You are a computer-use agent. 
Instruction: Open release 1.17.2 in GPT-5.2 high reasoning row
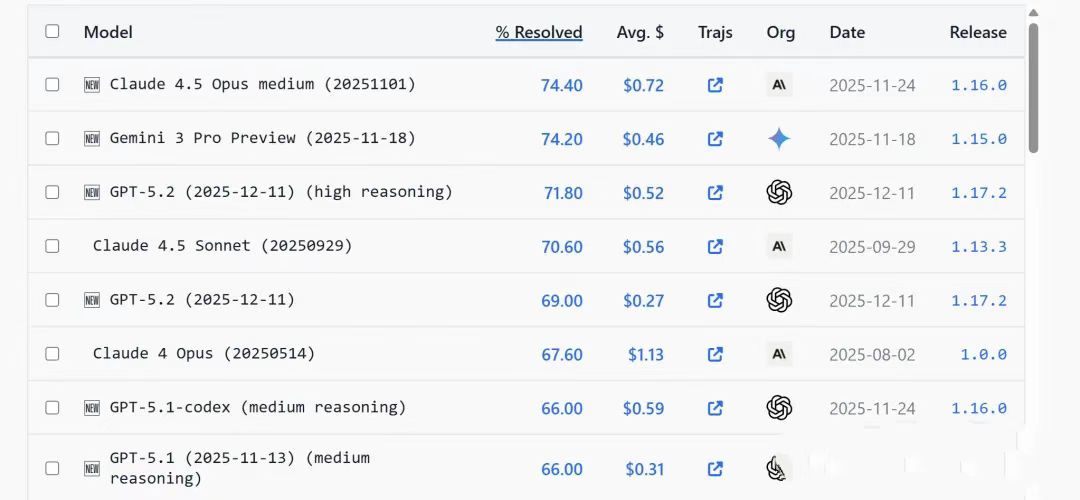(x=979, y=193)
